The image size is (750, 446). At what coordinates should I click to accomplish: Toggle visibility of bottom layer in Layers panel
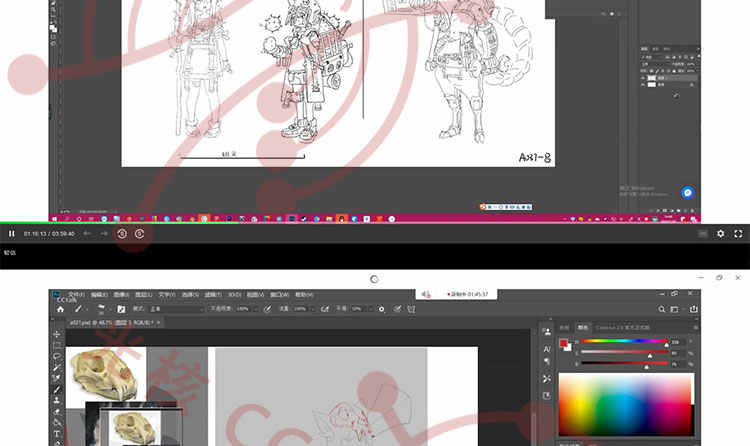[645, 86]
